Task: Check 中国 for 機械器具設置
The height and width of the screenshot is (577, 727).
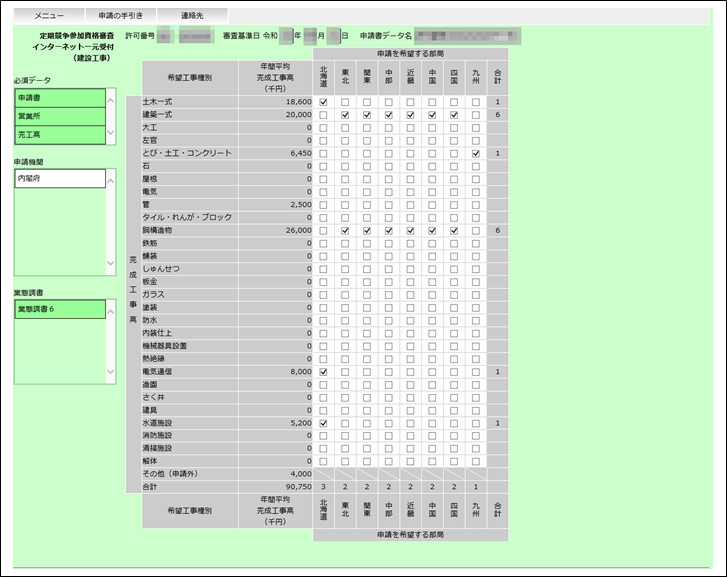Action: coord(432,346)
